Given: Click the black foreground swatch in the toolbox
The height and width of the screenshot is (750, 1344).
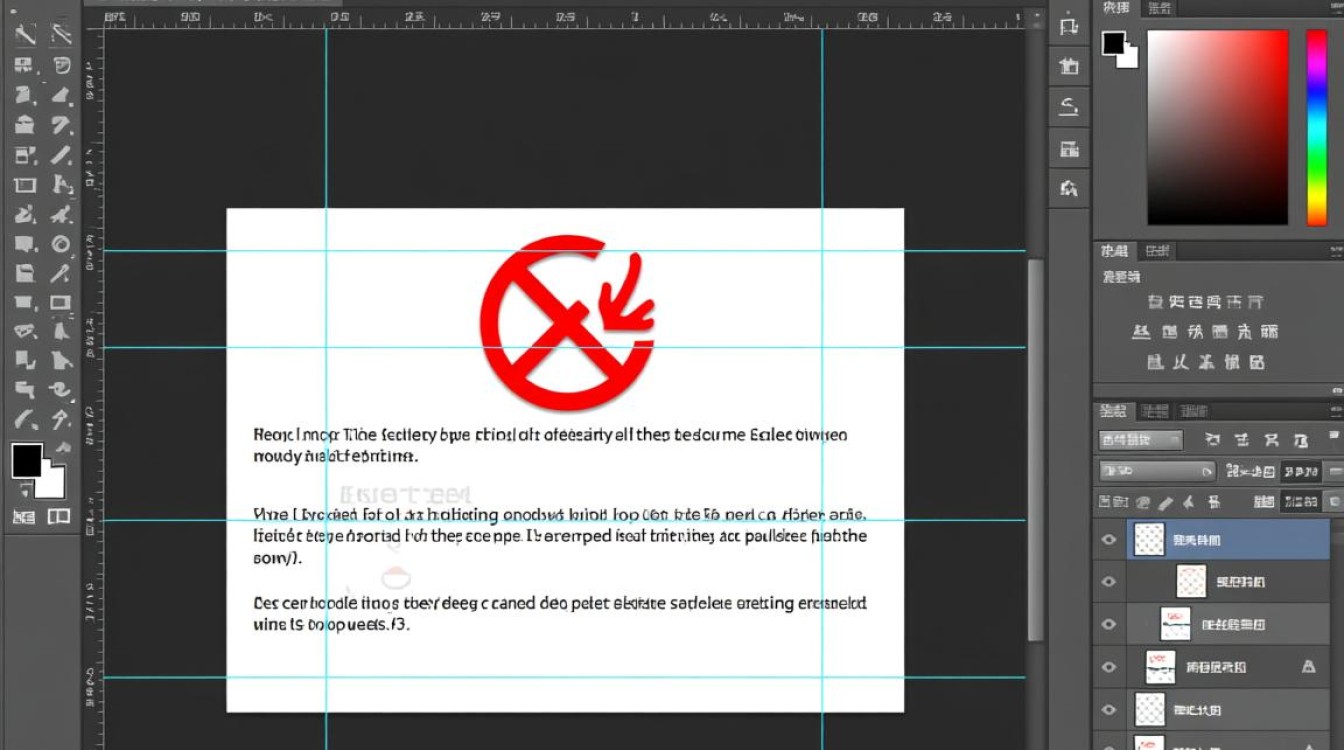Looking at the screenshot, I should 27,461.
